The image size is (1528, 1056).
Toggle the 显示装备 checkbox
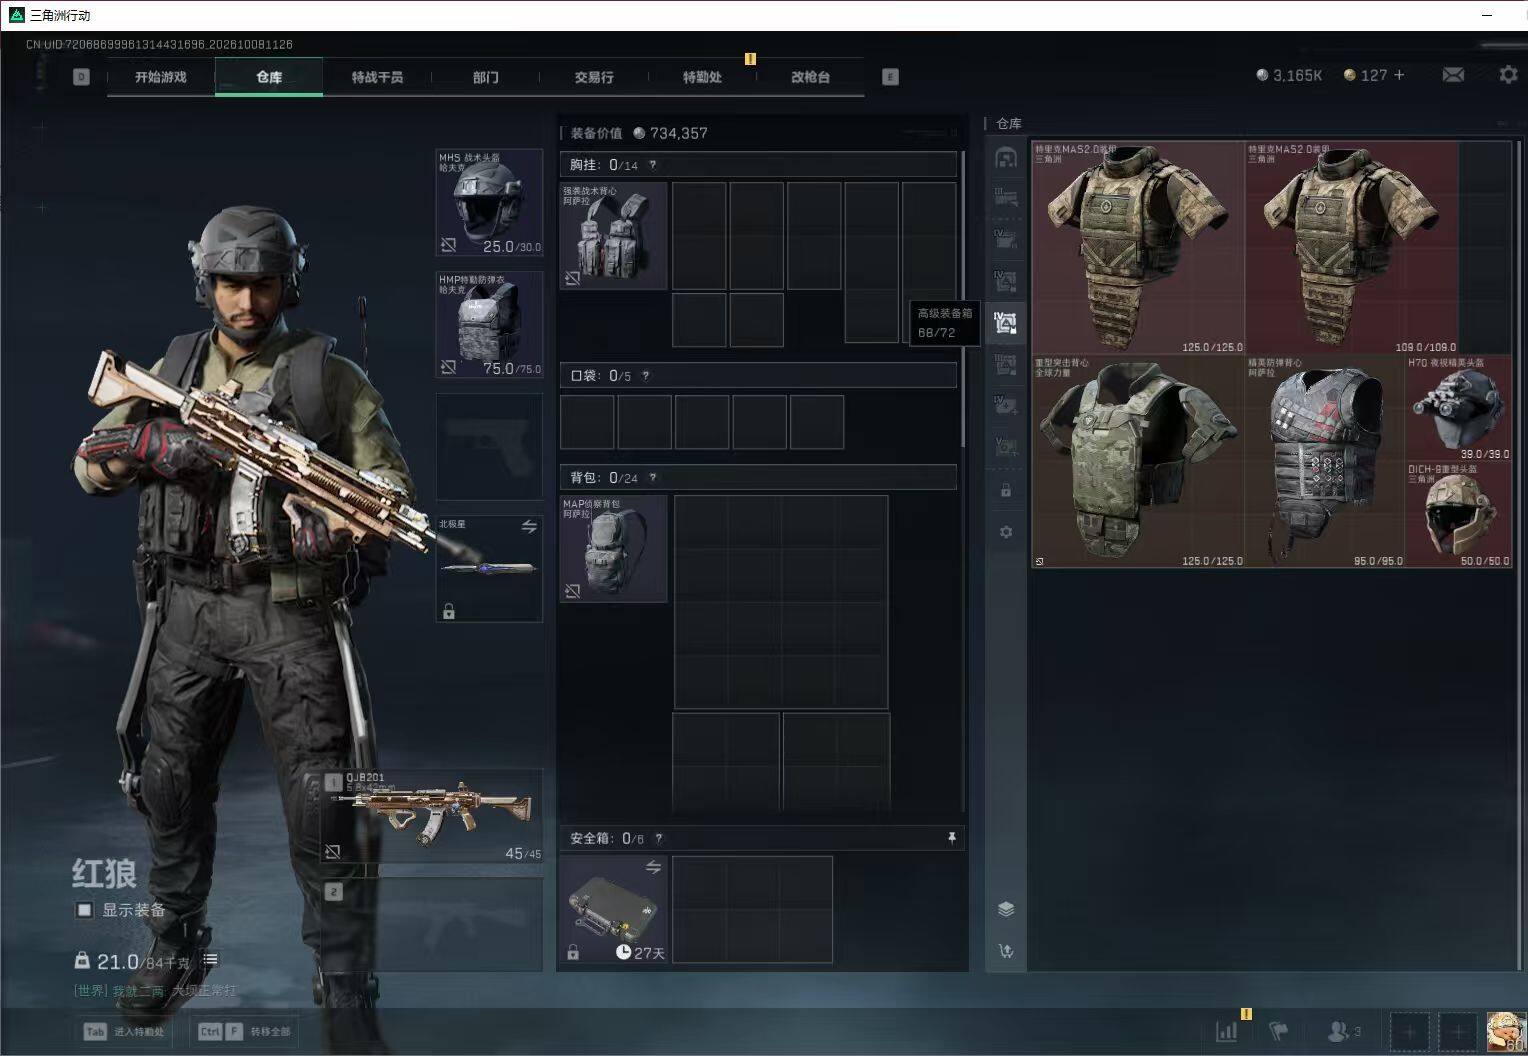[85, 910]
